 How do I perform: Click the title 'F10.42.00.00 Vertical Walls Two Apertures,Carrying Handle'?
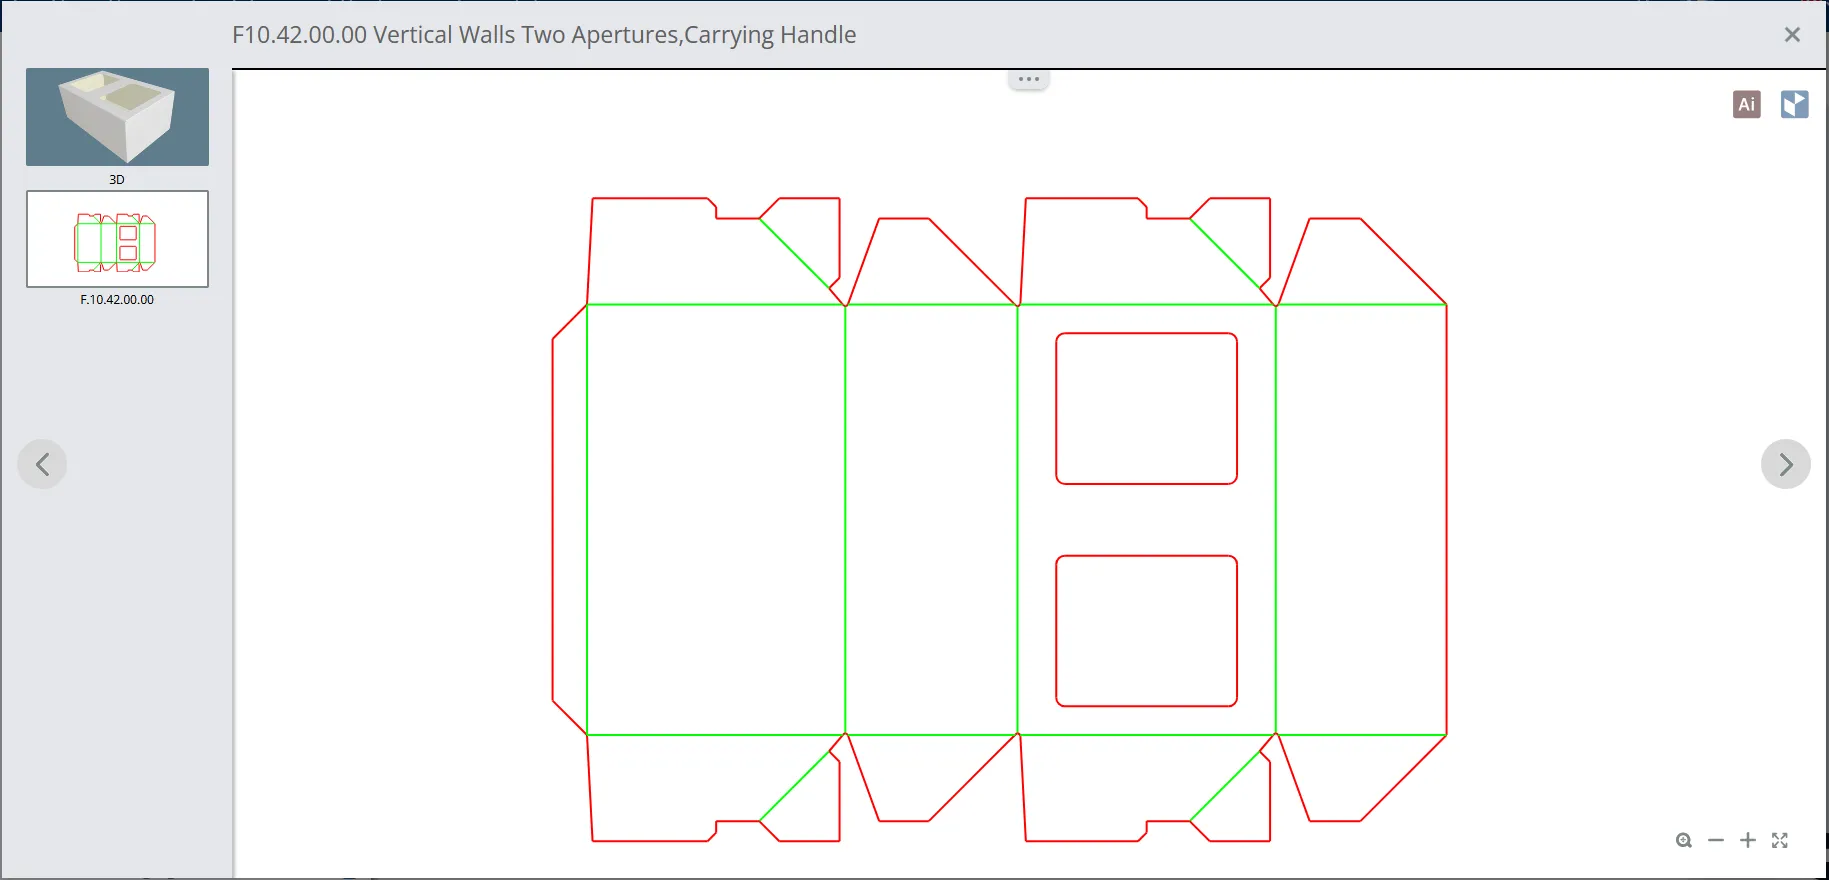pos(544,35)
